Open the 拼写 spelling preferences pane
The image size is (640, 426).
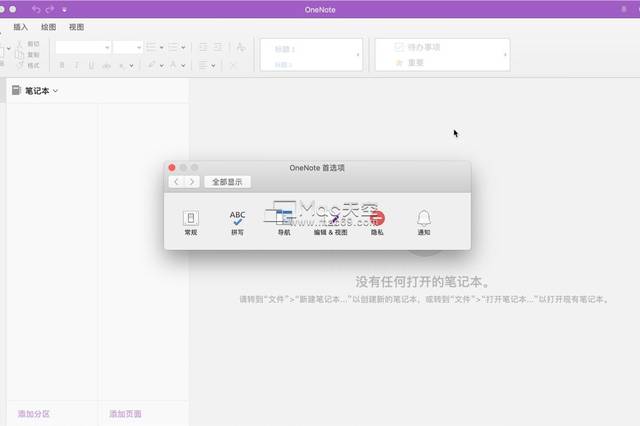237,222
